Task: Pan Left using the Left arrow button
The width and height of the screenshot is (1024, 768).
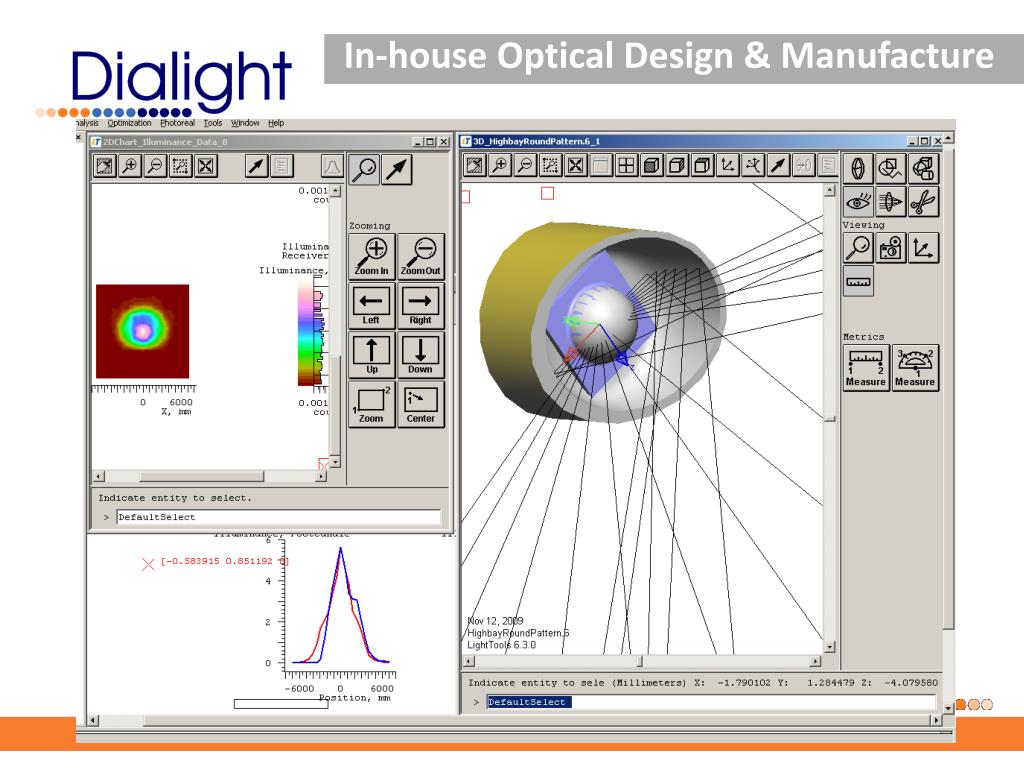Action: (x=372, y=306)
